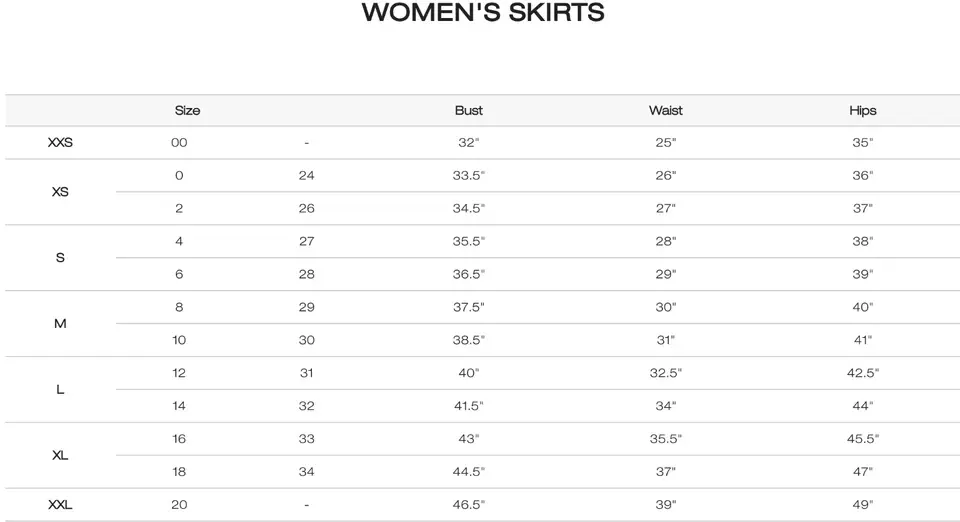Select the Bust column header
The image size is (960, 522).
point(468,111)
